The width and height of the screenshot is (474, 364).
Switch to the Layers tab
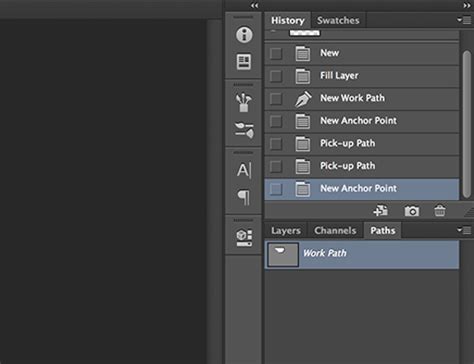point(286,230)
